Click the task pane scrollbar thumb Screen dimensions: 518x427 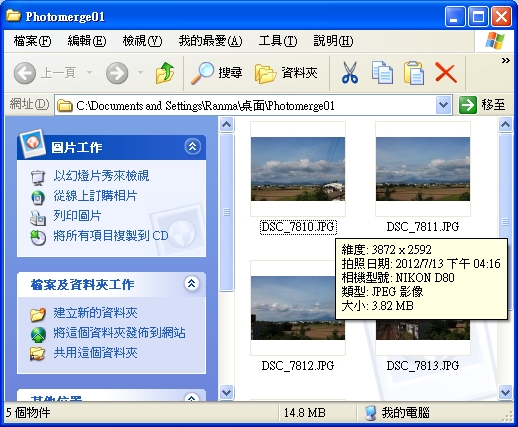coord(227,212)
